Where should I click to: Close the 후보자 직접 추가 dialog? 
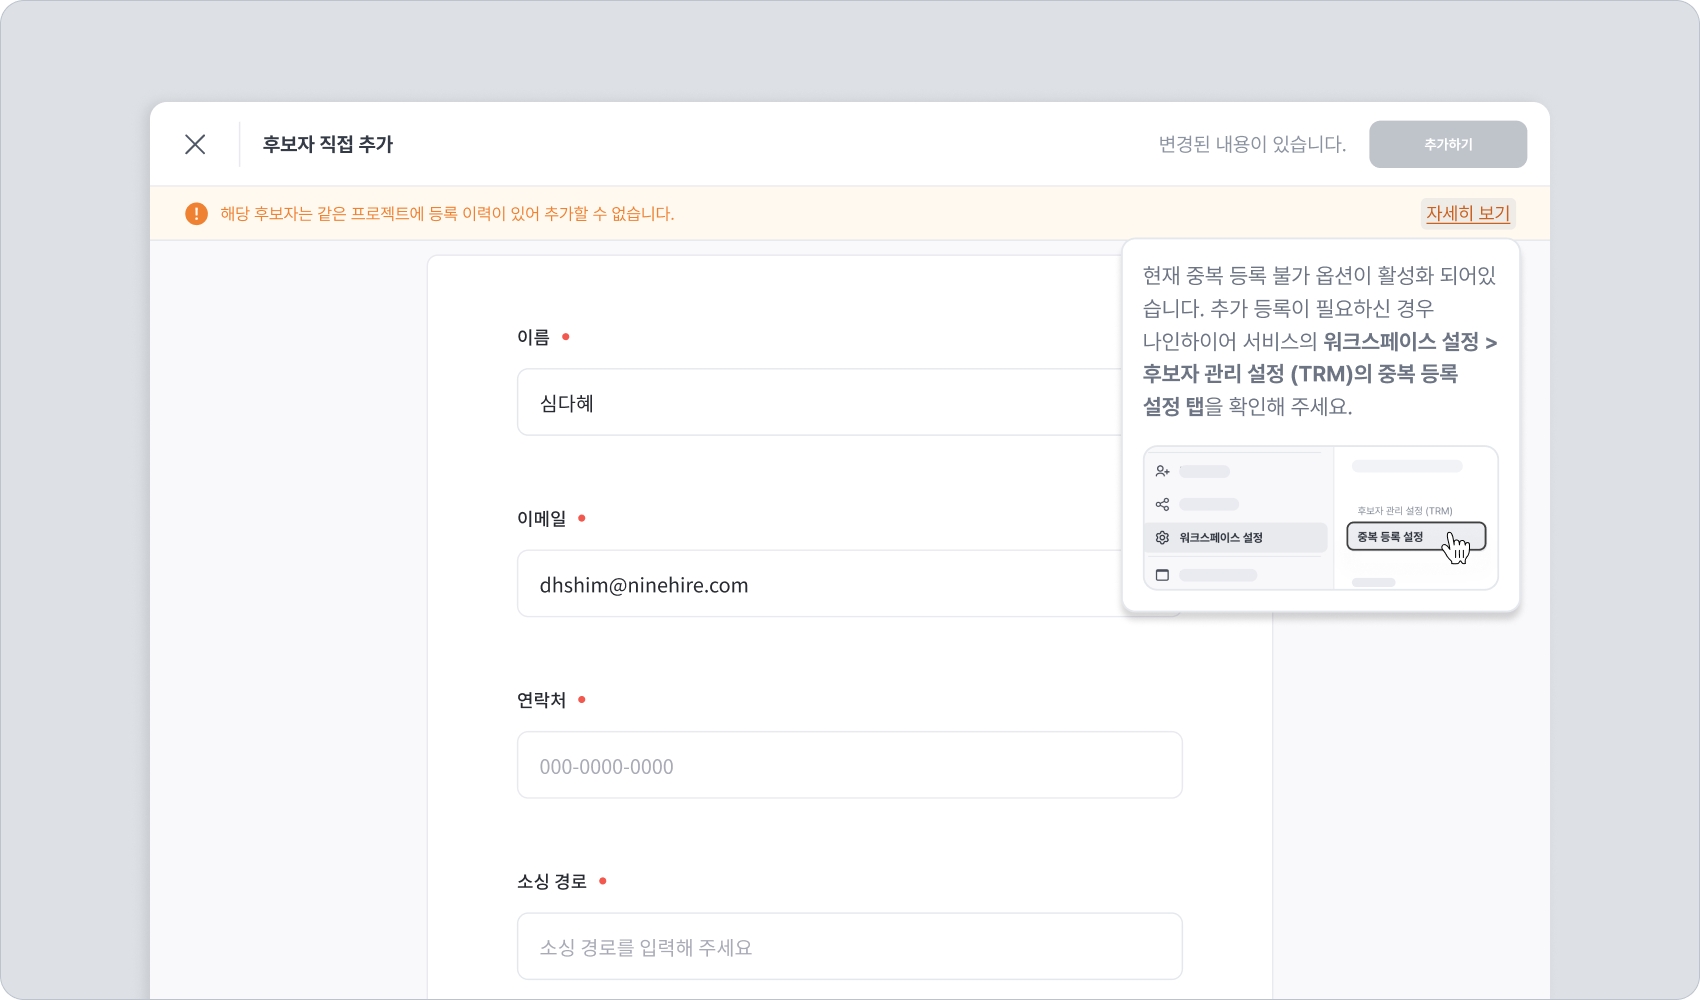coord(195,144)
